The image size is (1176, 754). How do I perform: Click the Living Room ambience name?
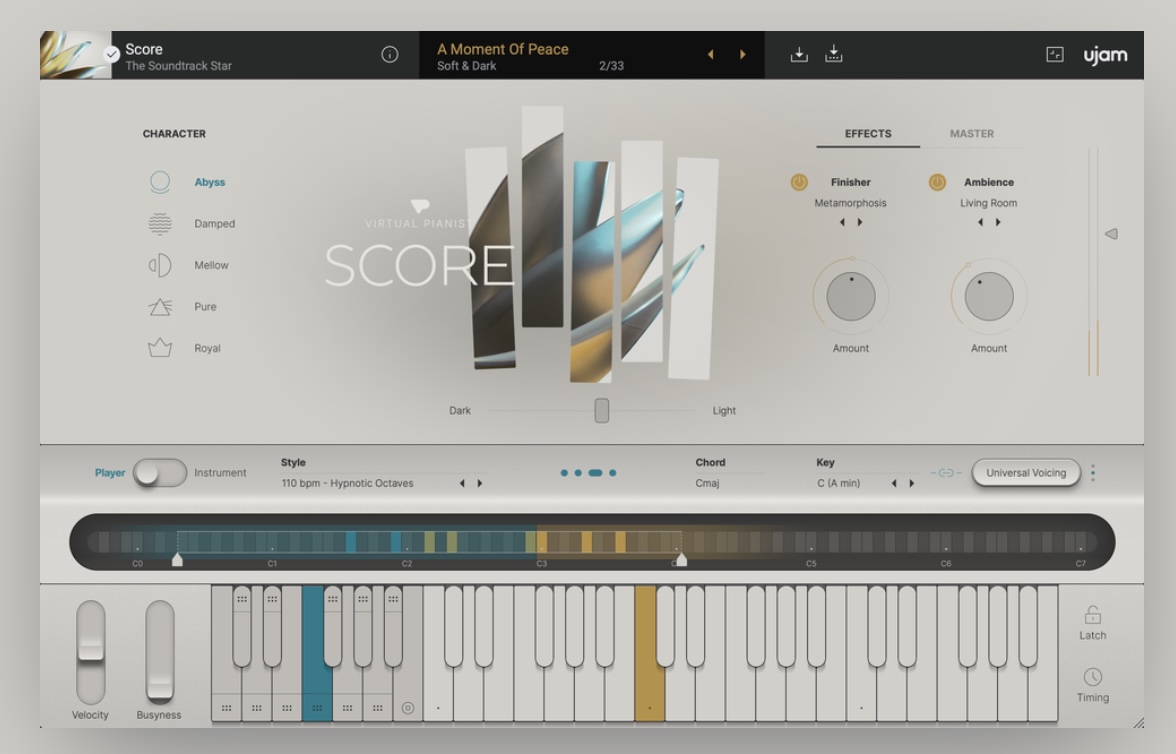[988, 203]
